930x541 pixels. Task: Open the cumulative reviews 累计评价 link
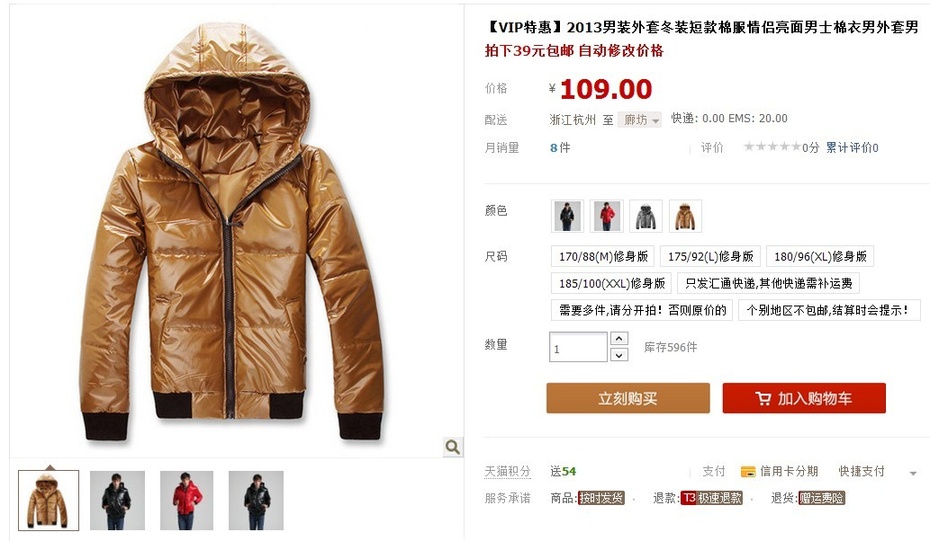[x=852, y=147]
